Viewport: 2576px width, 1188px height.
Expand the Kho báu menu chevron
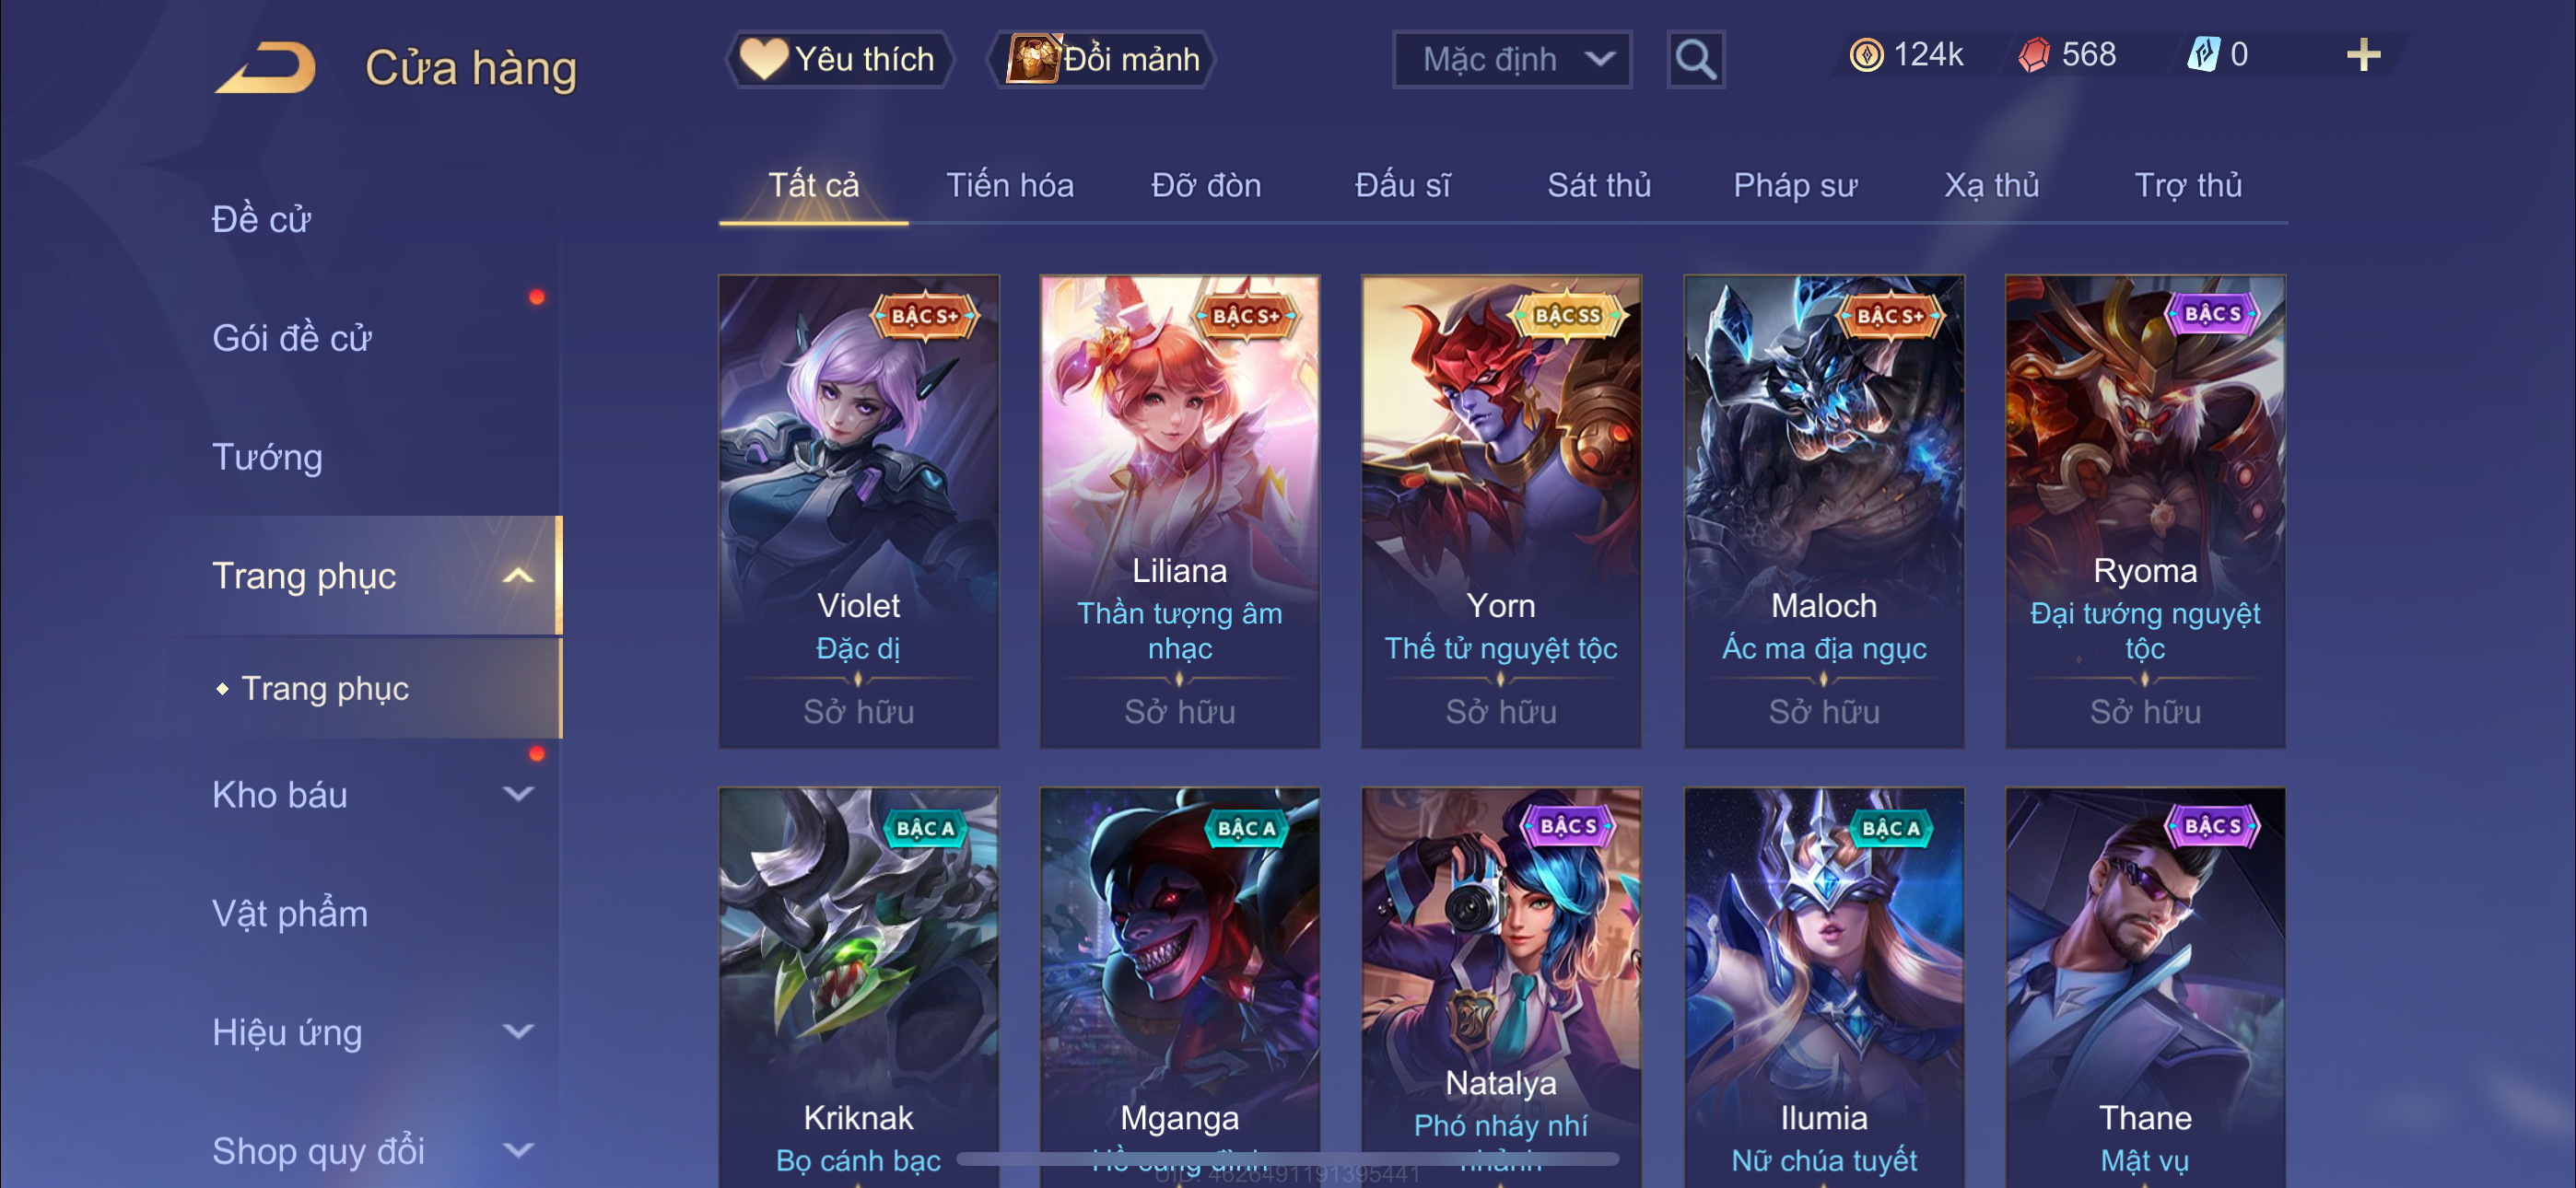click(518, 795)
